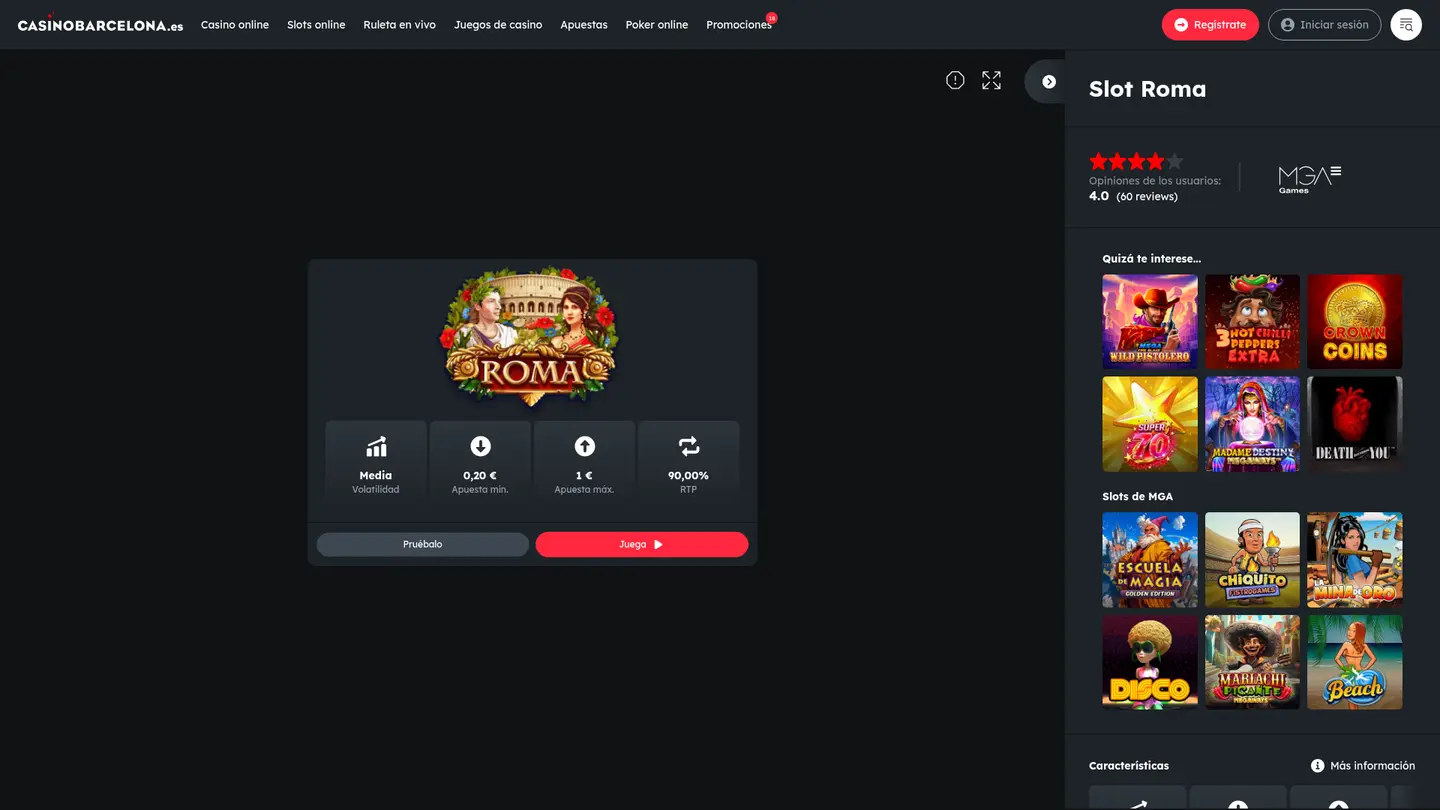Open Slots online menu
The width and height of the screenshot is (1440, 810).
(316, 25)
